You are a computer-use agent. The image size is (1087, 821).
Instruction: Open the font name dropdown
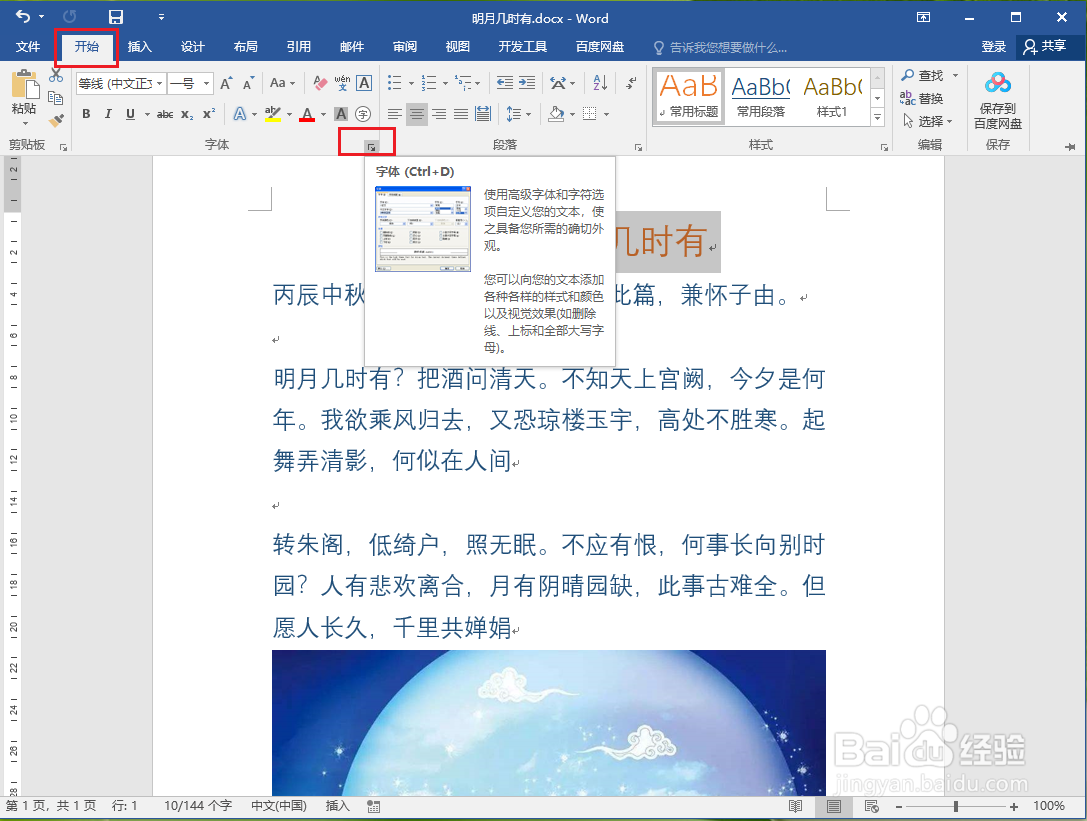pos(159,83)
